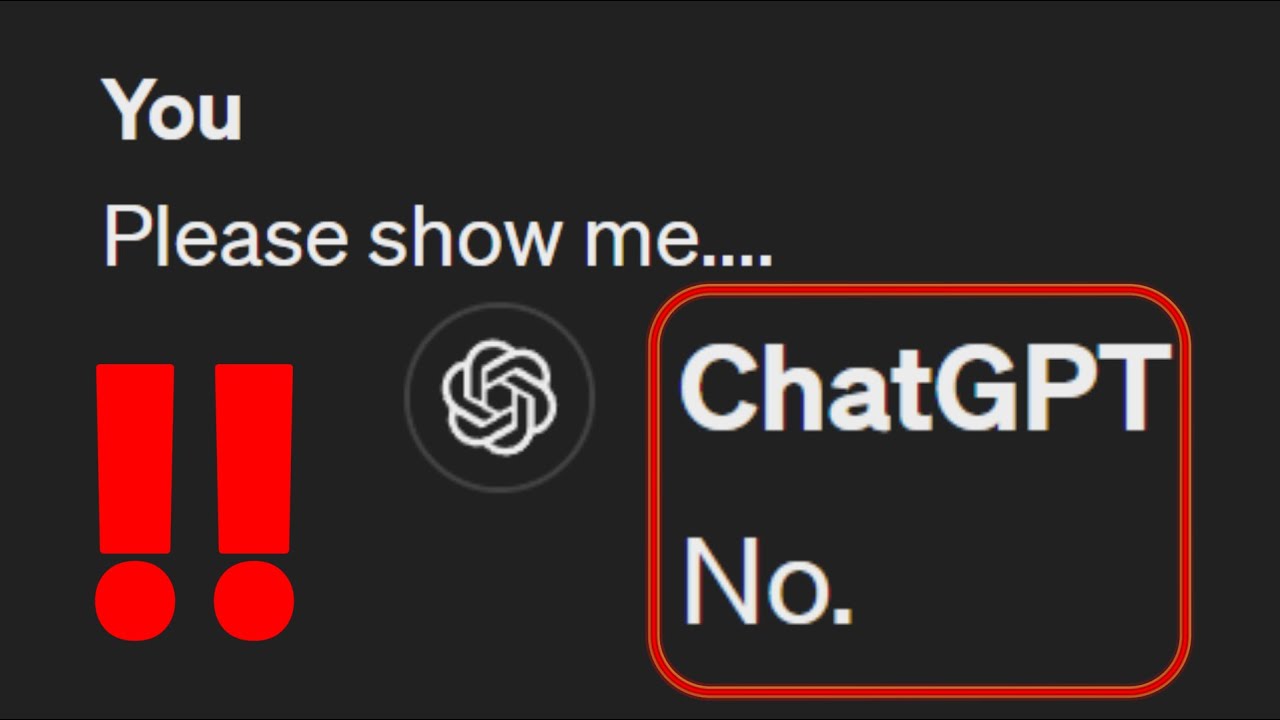Select the "You" sender label
Image resolution: width=1280 pixels, height=720 pixels.
172,110
